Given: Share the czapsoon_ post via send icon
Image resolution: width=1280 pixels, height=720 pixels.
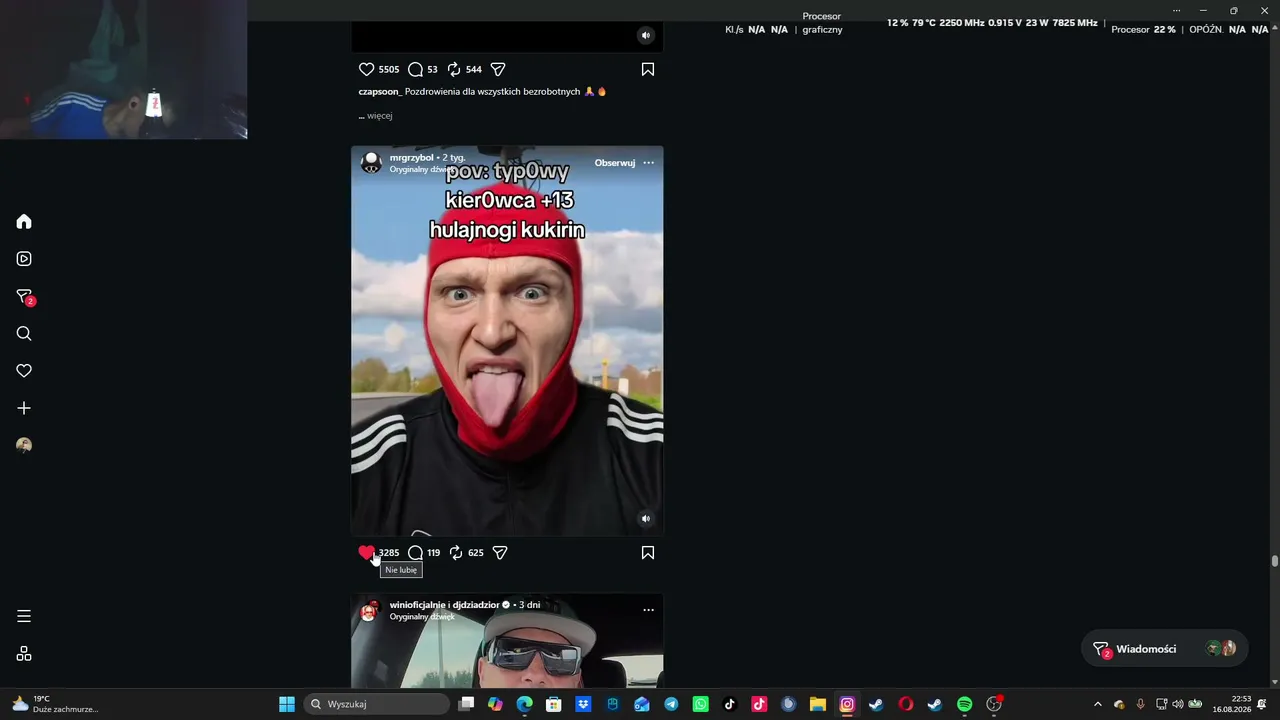Looking at the screenshot, I should pos(498,69).
